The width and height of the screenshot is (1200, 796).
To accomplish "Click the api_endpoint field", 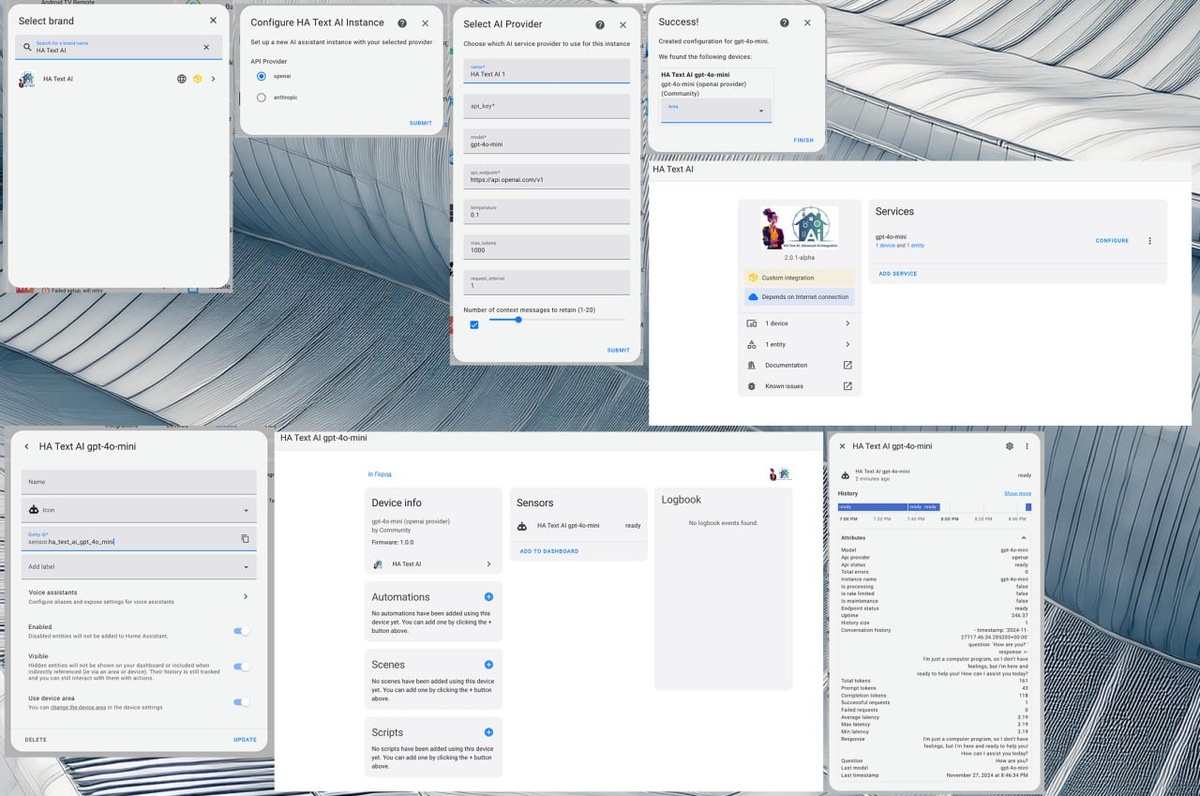I will [x=547, y=176].
